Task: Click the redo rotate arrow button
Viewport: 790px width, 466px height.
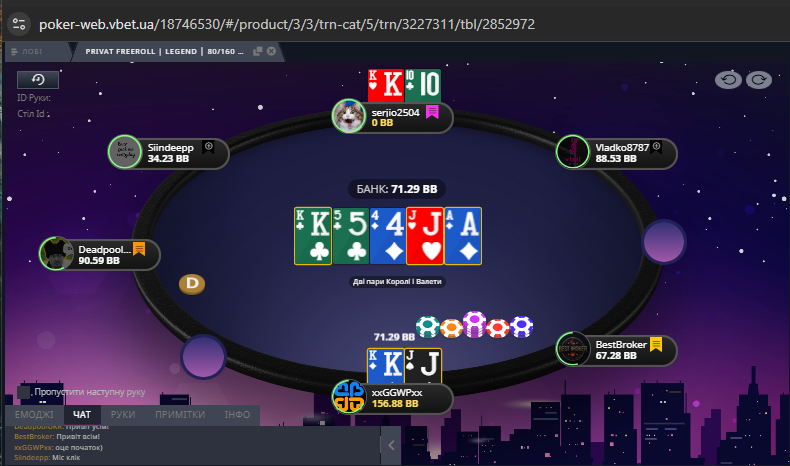Action: [759, 80]
